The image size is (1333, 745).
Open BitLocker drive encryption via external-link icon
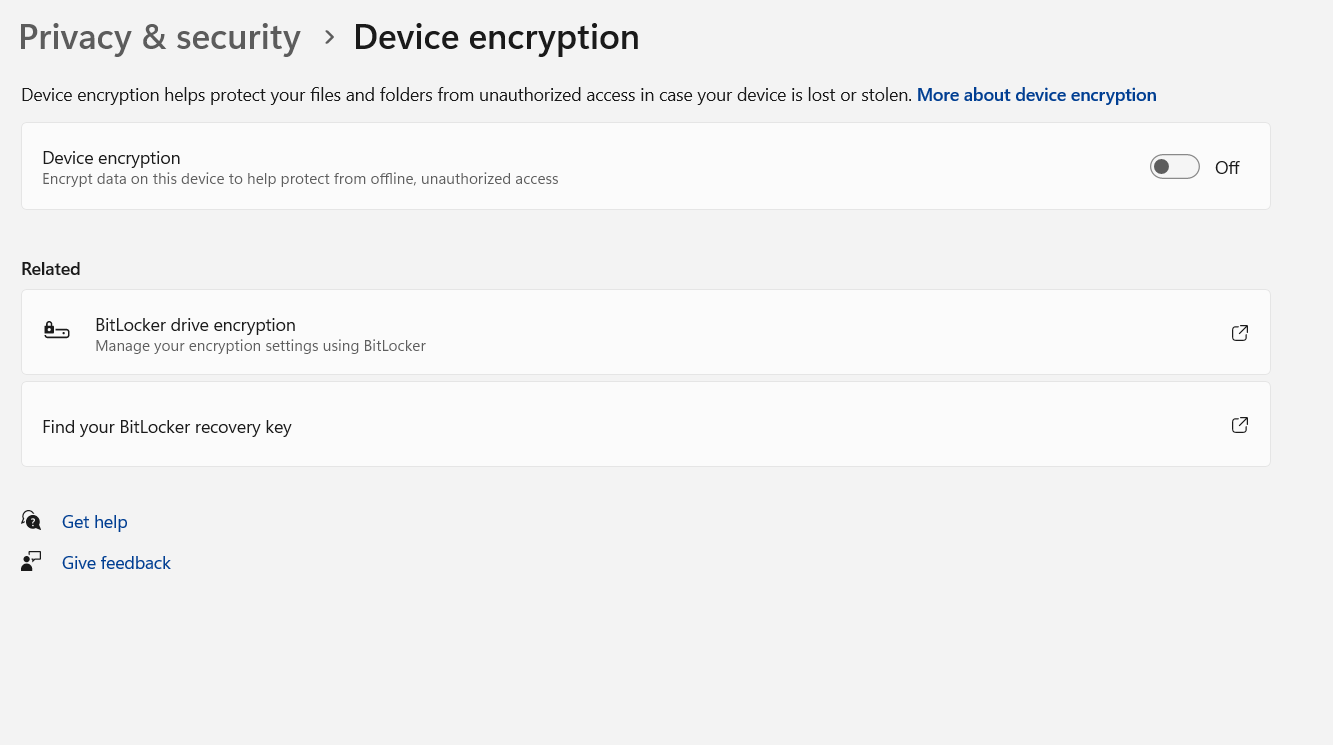tap(1239, 333)
